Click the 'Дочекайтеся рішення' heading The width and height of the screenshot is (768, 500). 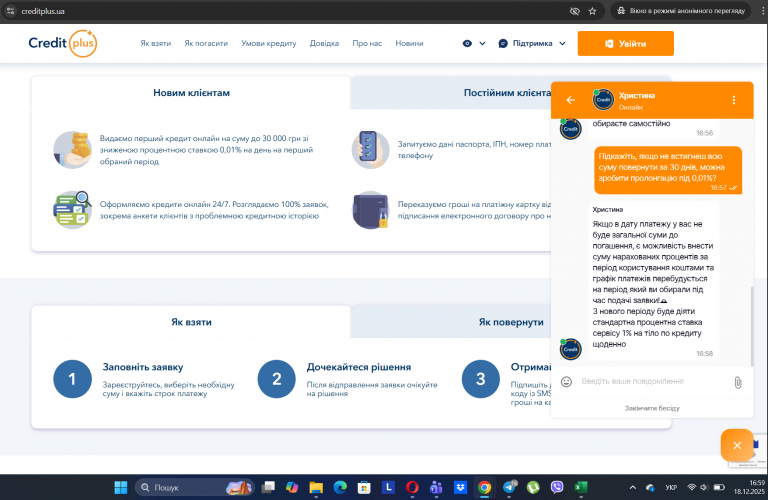(x=359, y=367)
